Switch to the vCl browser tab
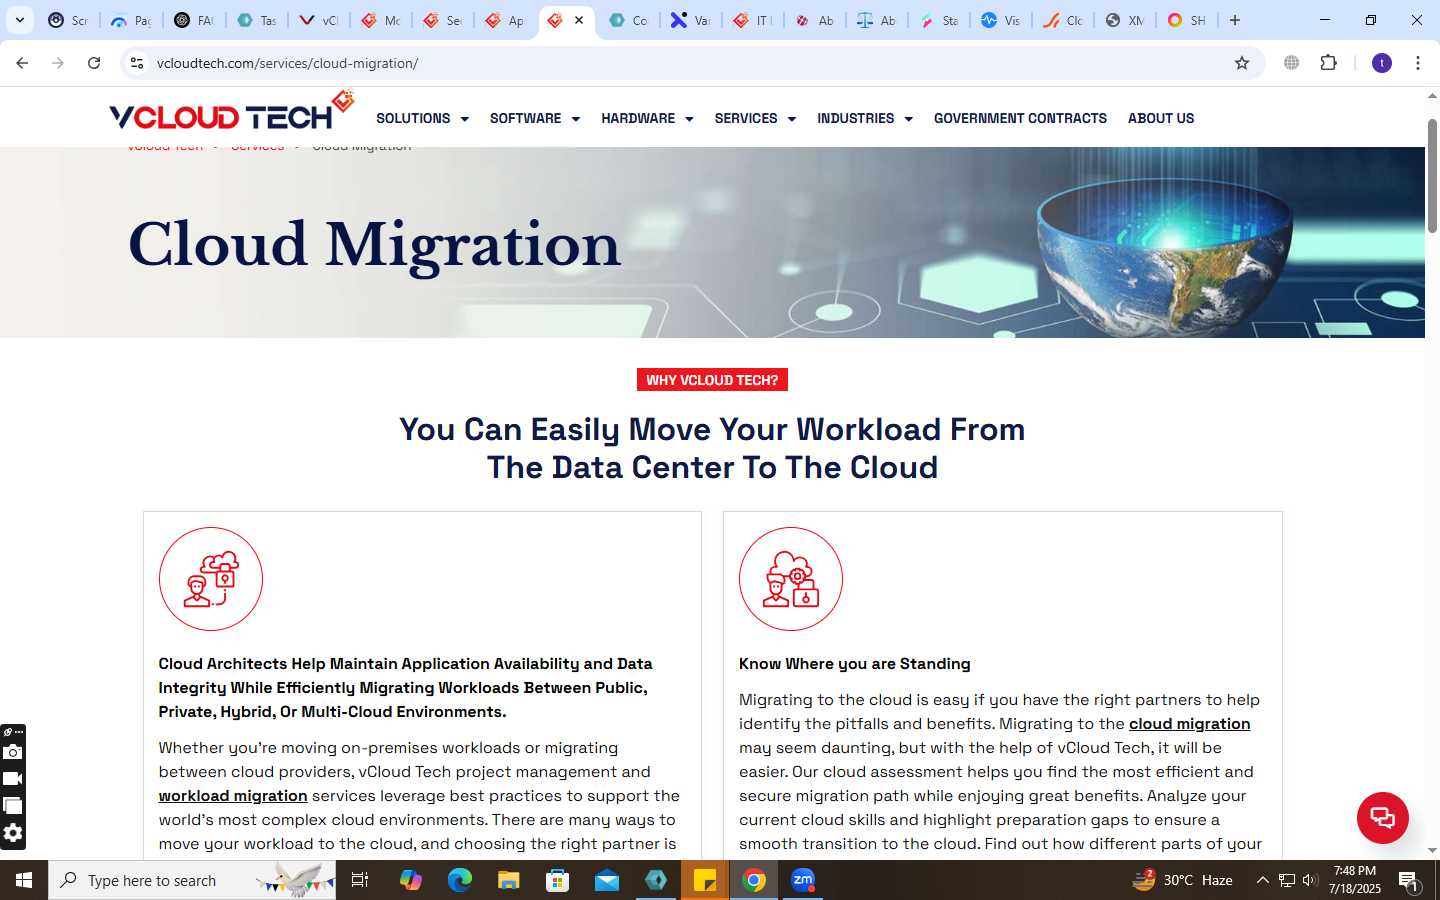This screenshot has height=900, width=1440. 318,20
